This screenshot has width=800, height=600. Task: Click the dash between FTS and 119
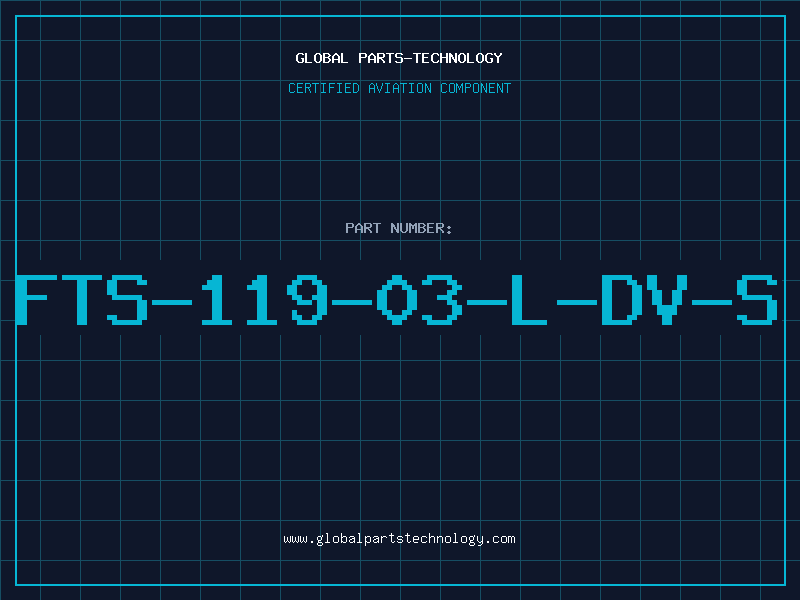coord(172,303)
